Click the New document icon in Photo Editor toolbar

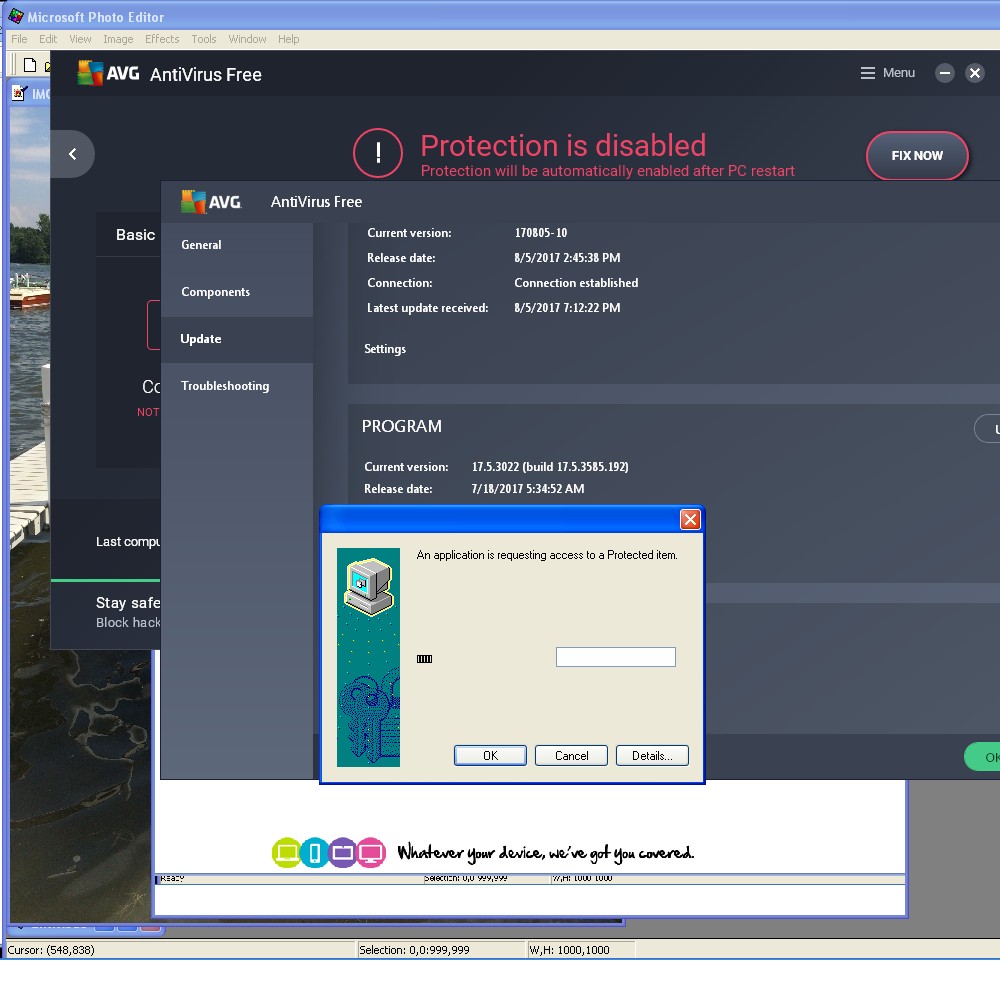pos(30,66)
